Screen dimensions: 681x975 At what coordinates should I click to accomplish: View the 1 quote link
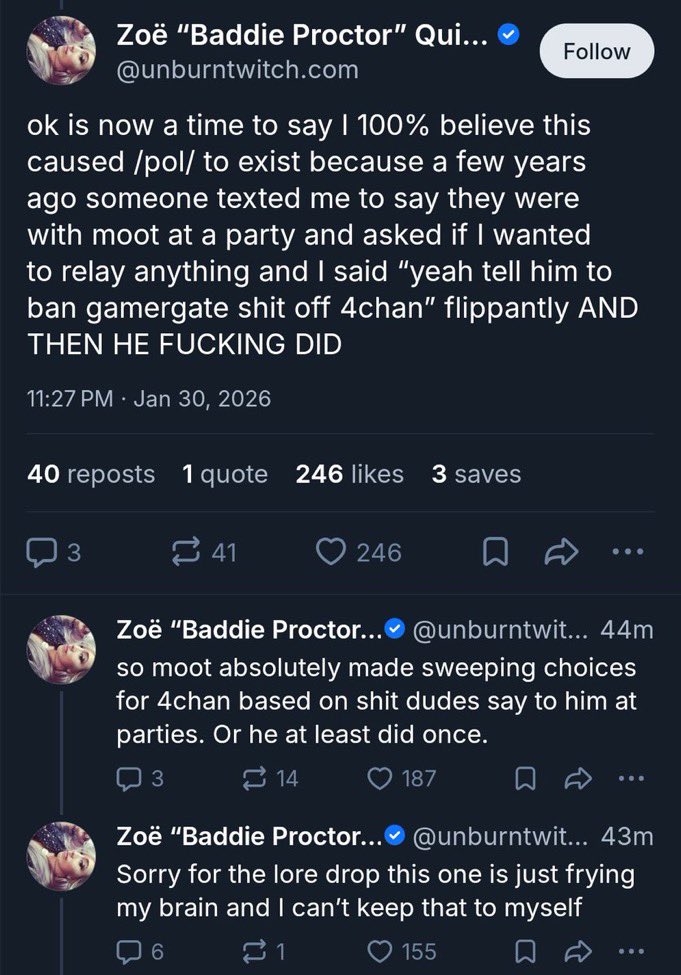click(225, 474)
